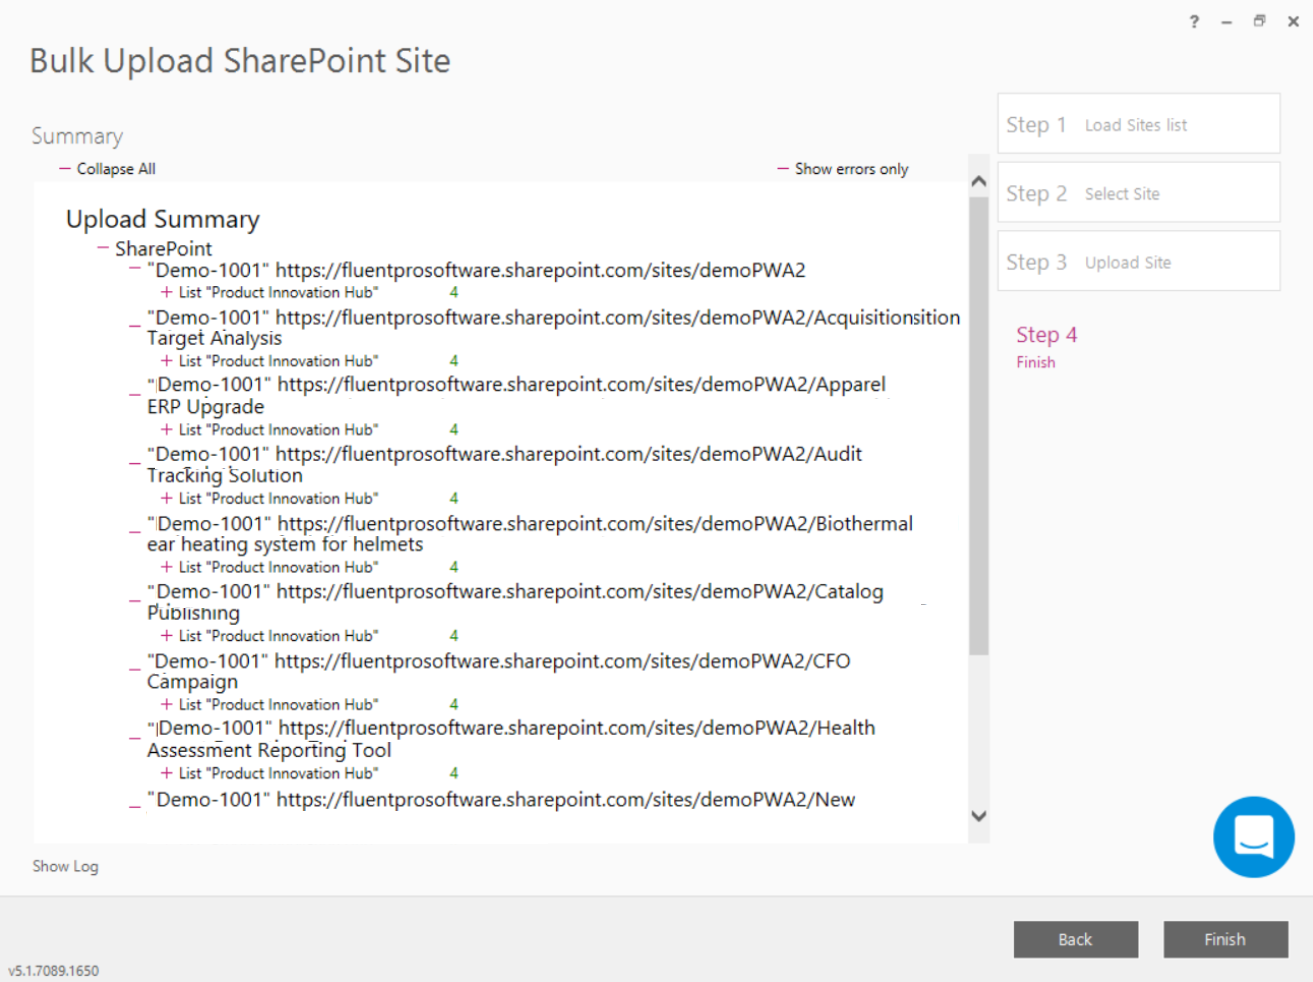1313x982 pixels.
Task: Go to Step 3 Upload Site
Action: pos(1139,262)
